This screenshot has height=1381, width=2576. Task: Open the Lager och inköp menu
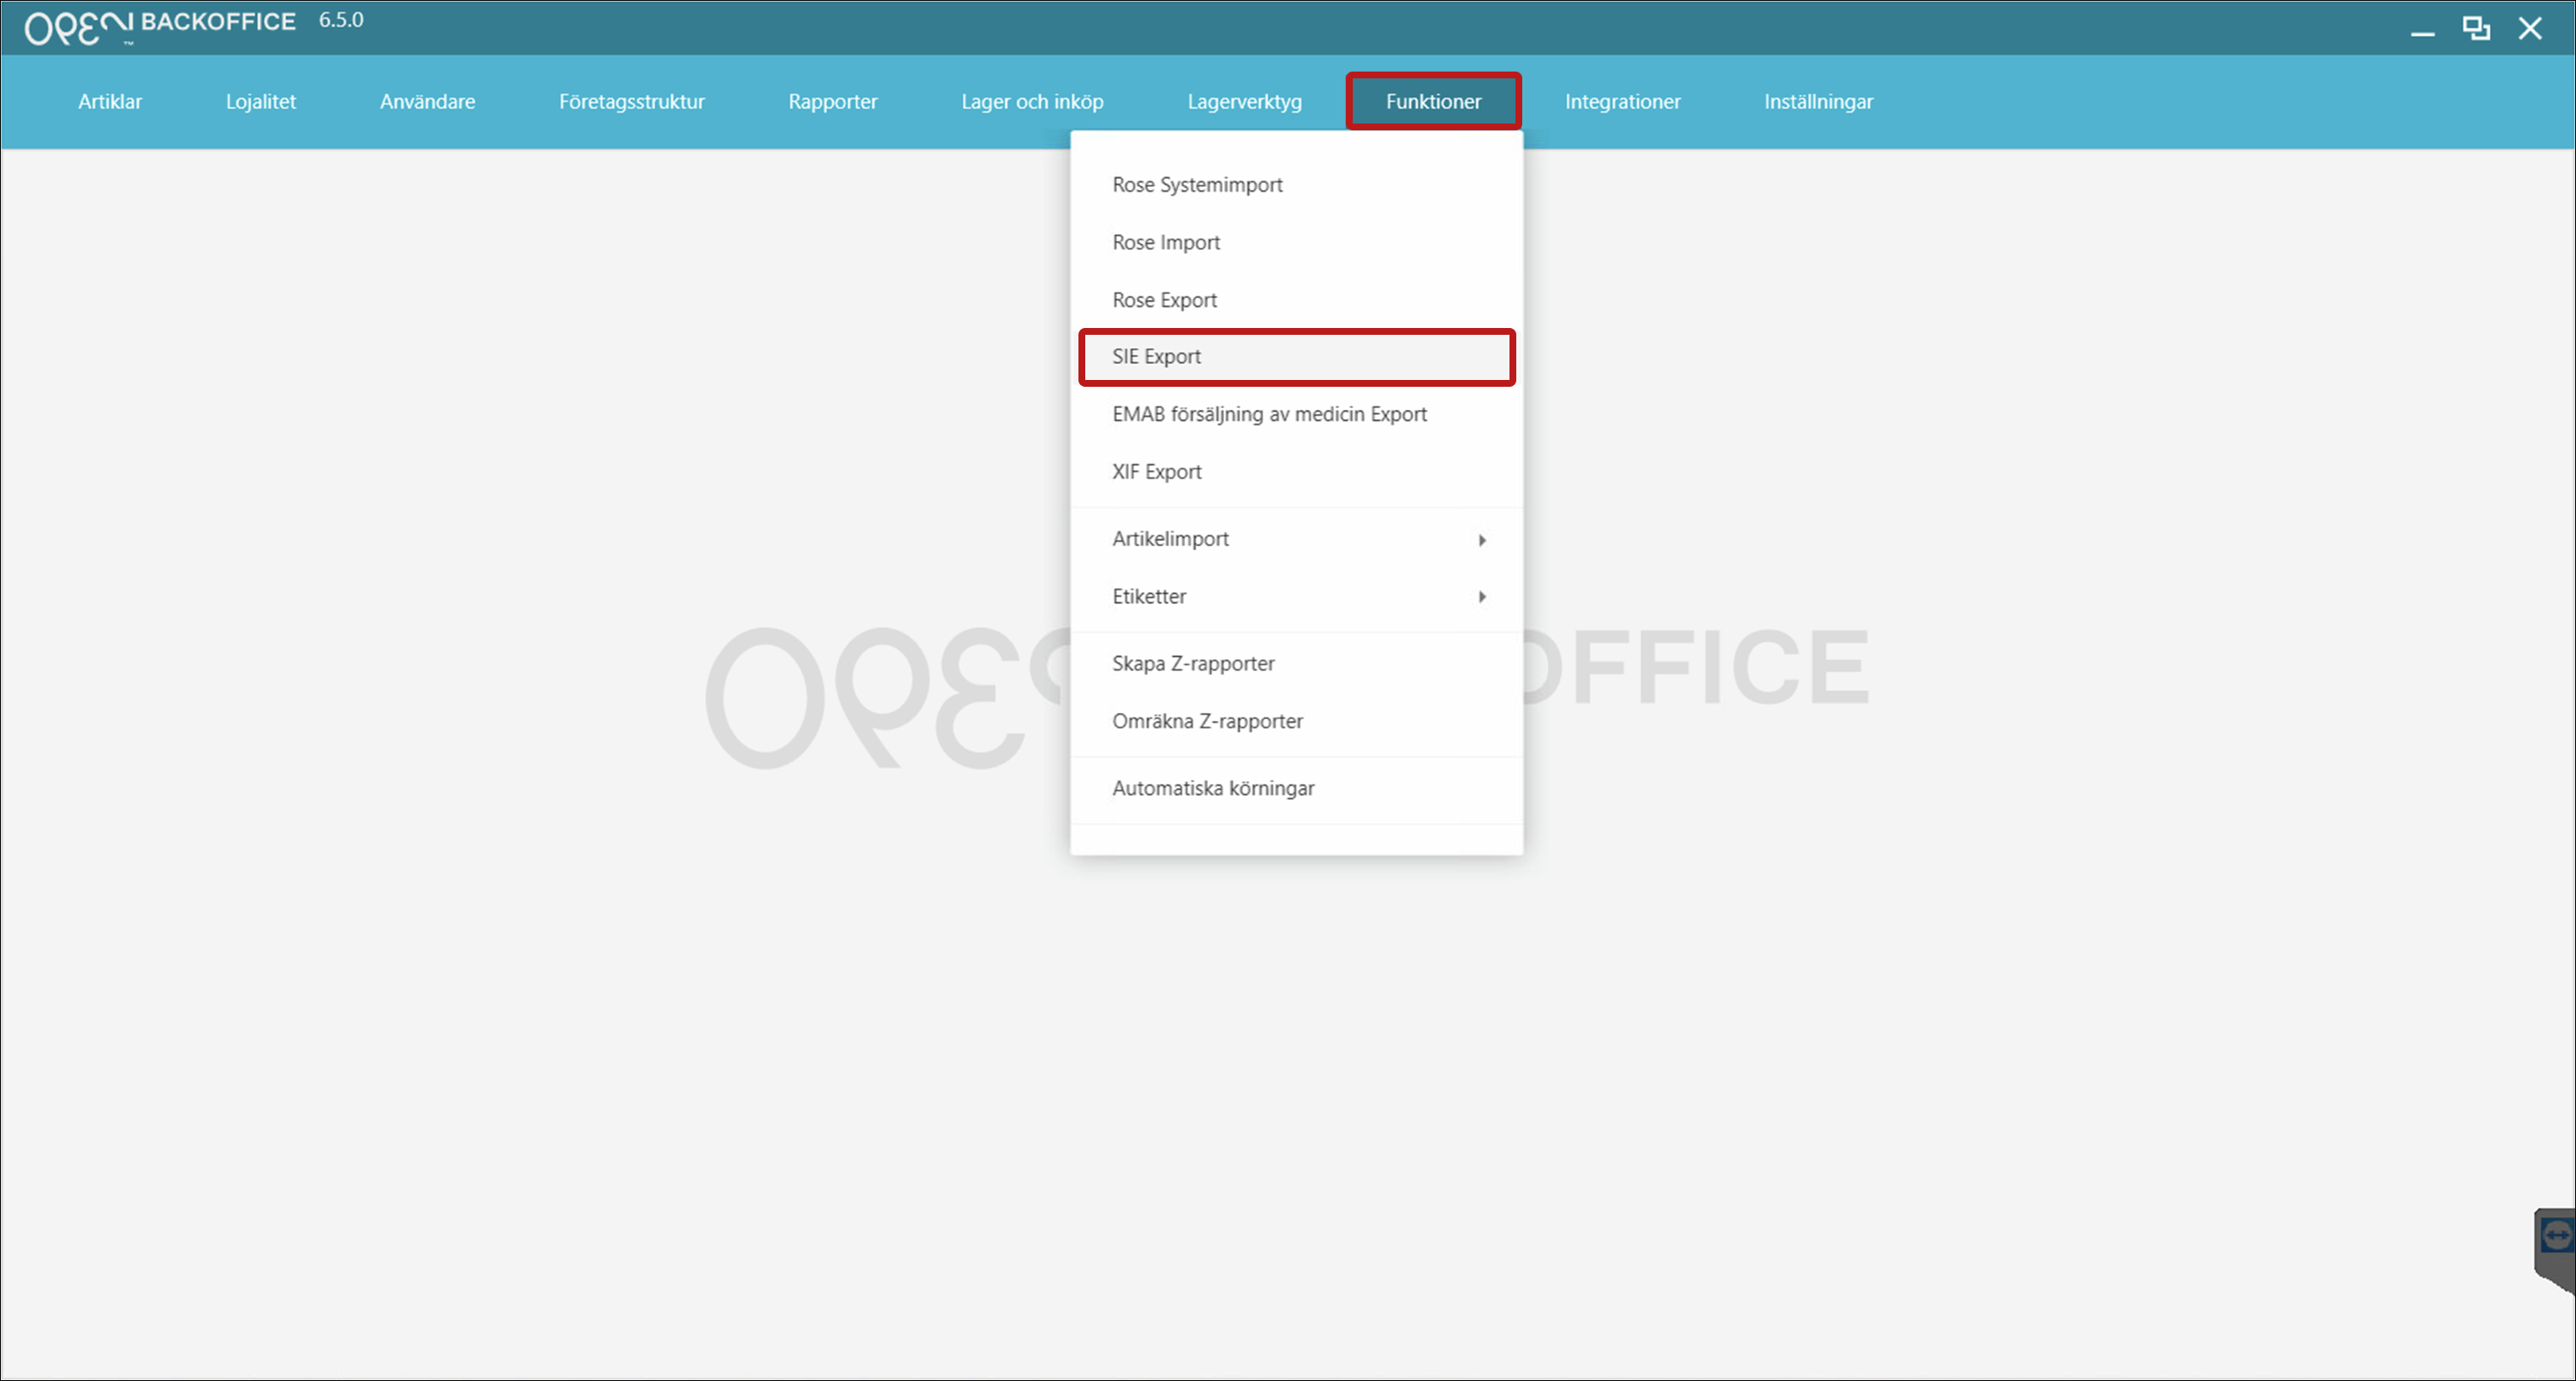tap(1032, 101)
